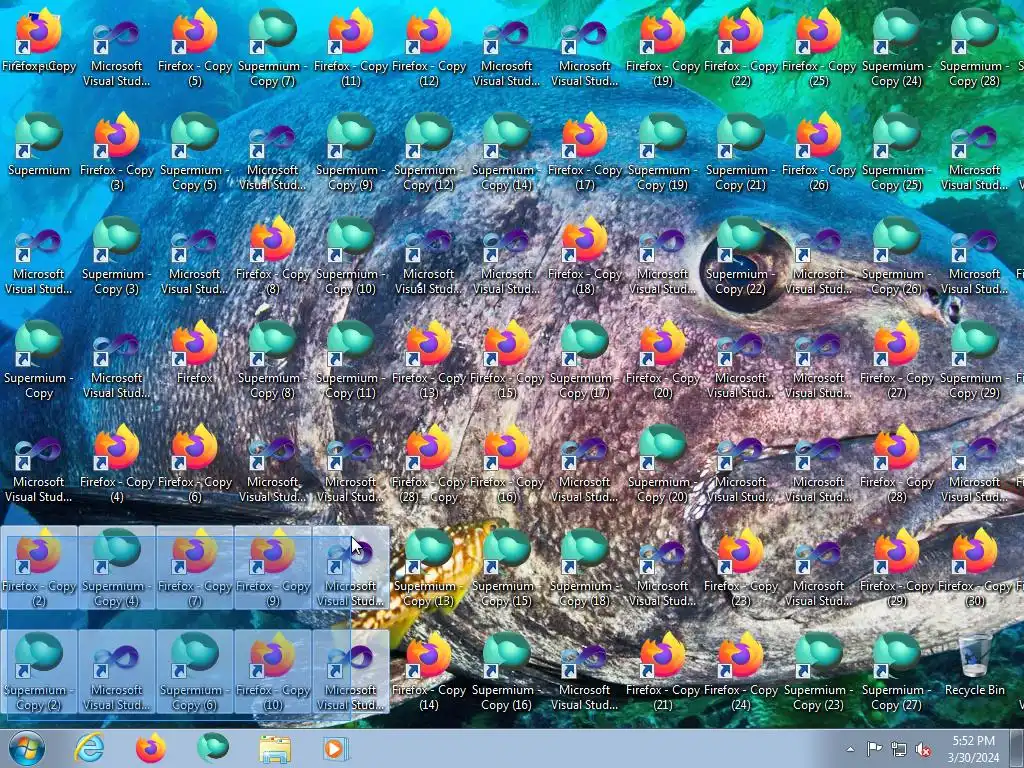Viewport: 1024px width, 768px height.
Task: Click Supermium - Copy (12) icon
Action: pos(428,152)
